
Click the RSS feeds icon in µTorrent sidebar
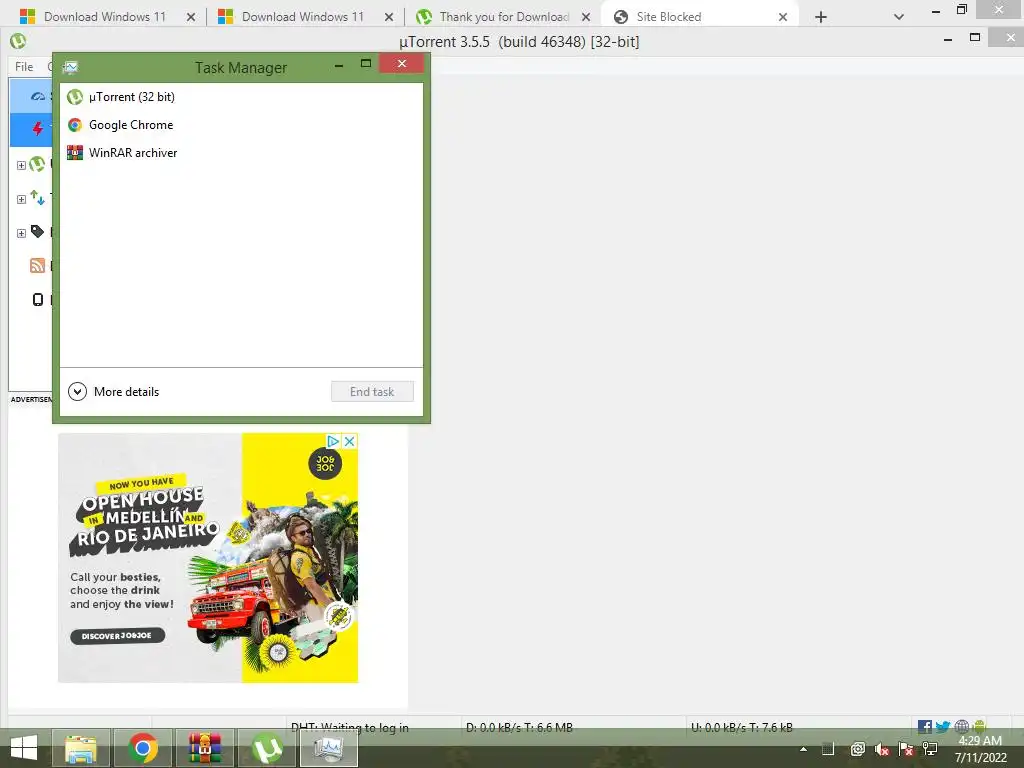38,265
